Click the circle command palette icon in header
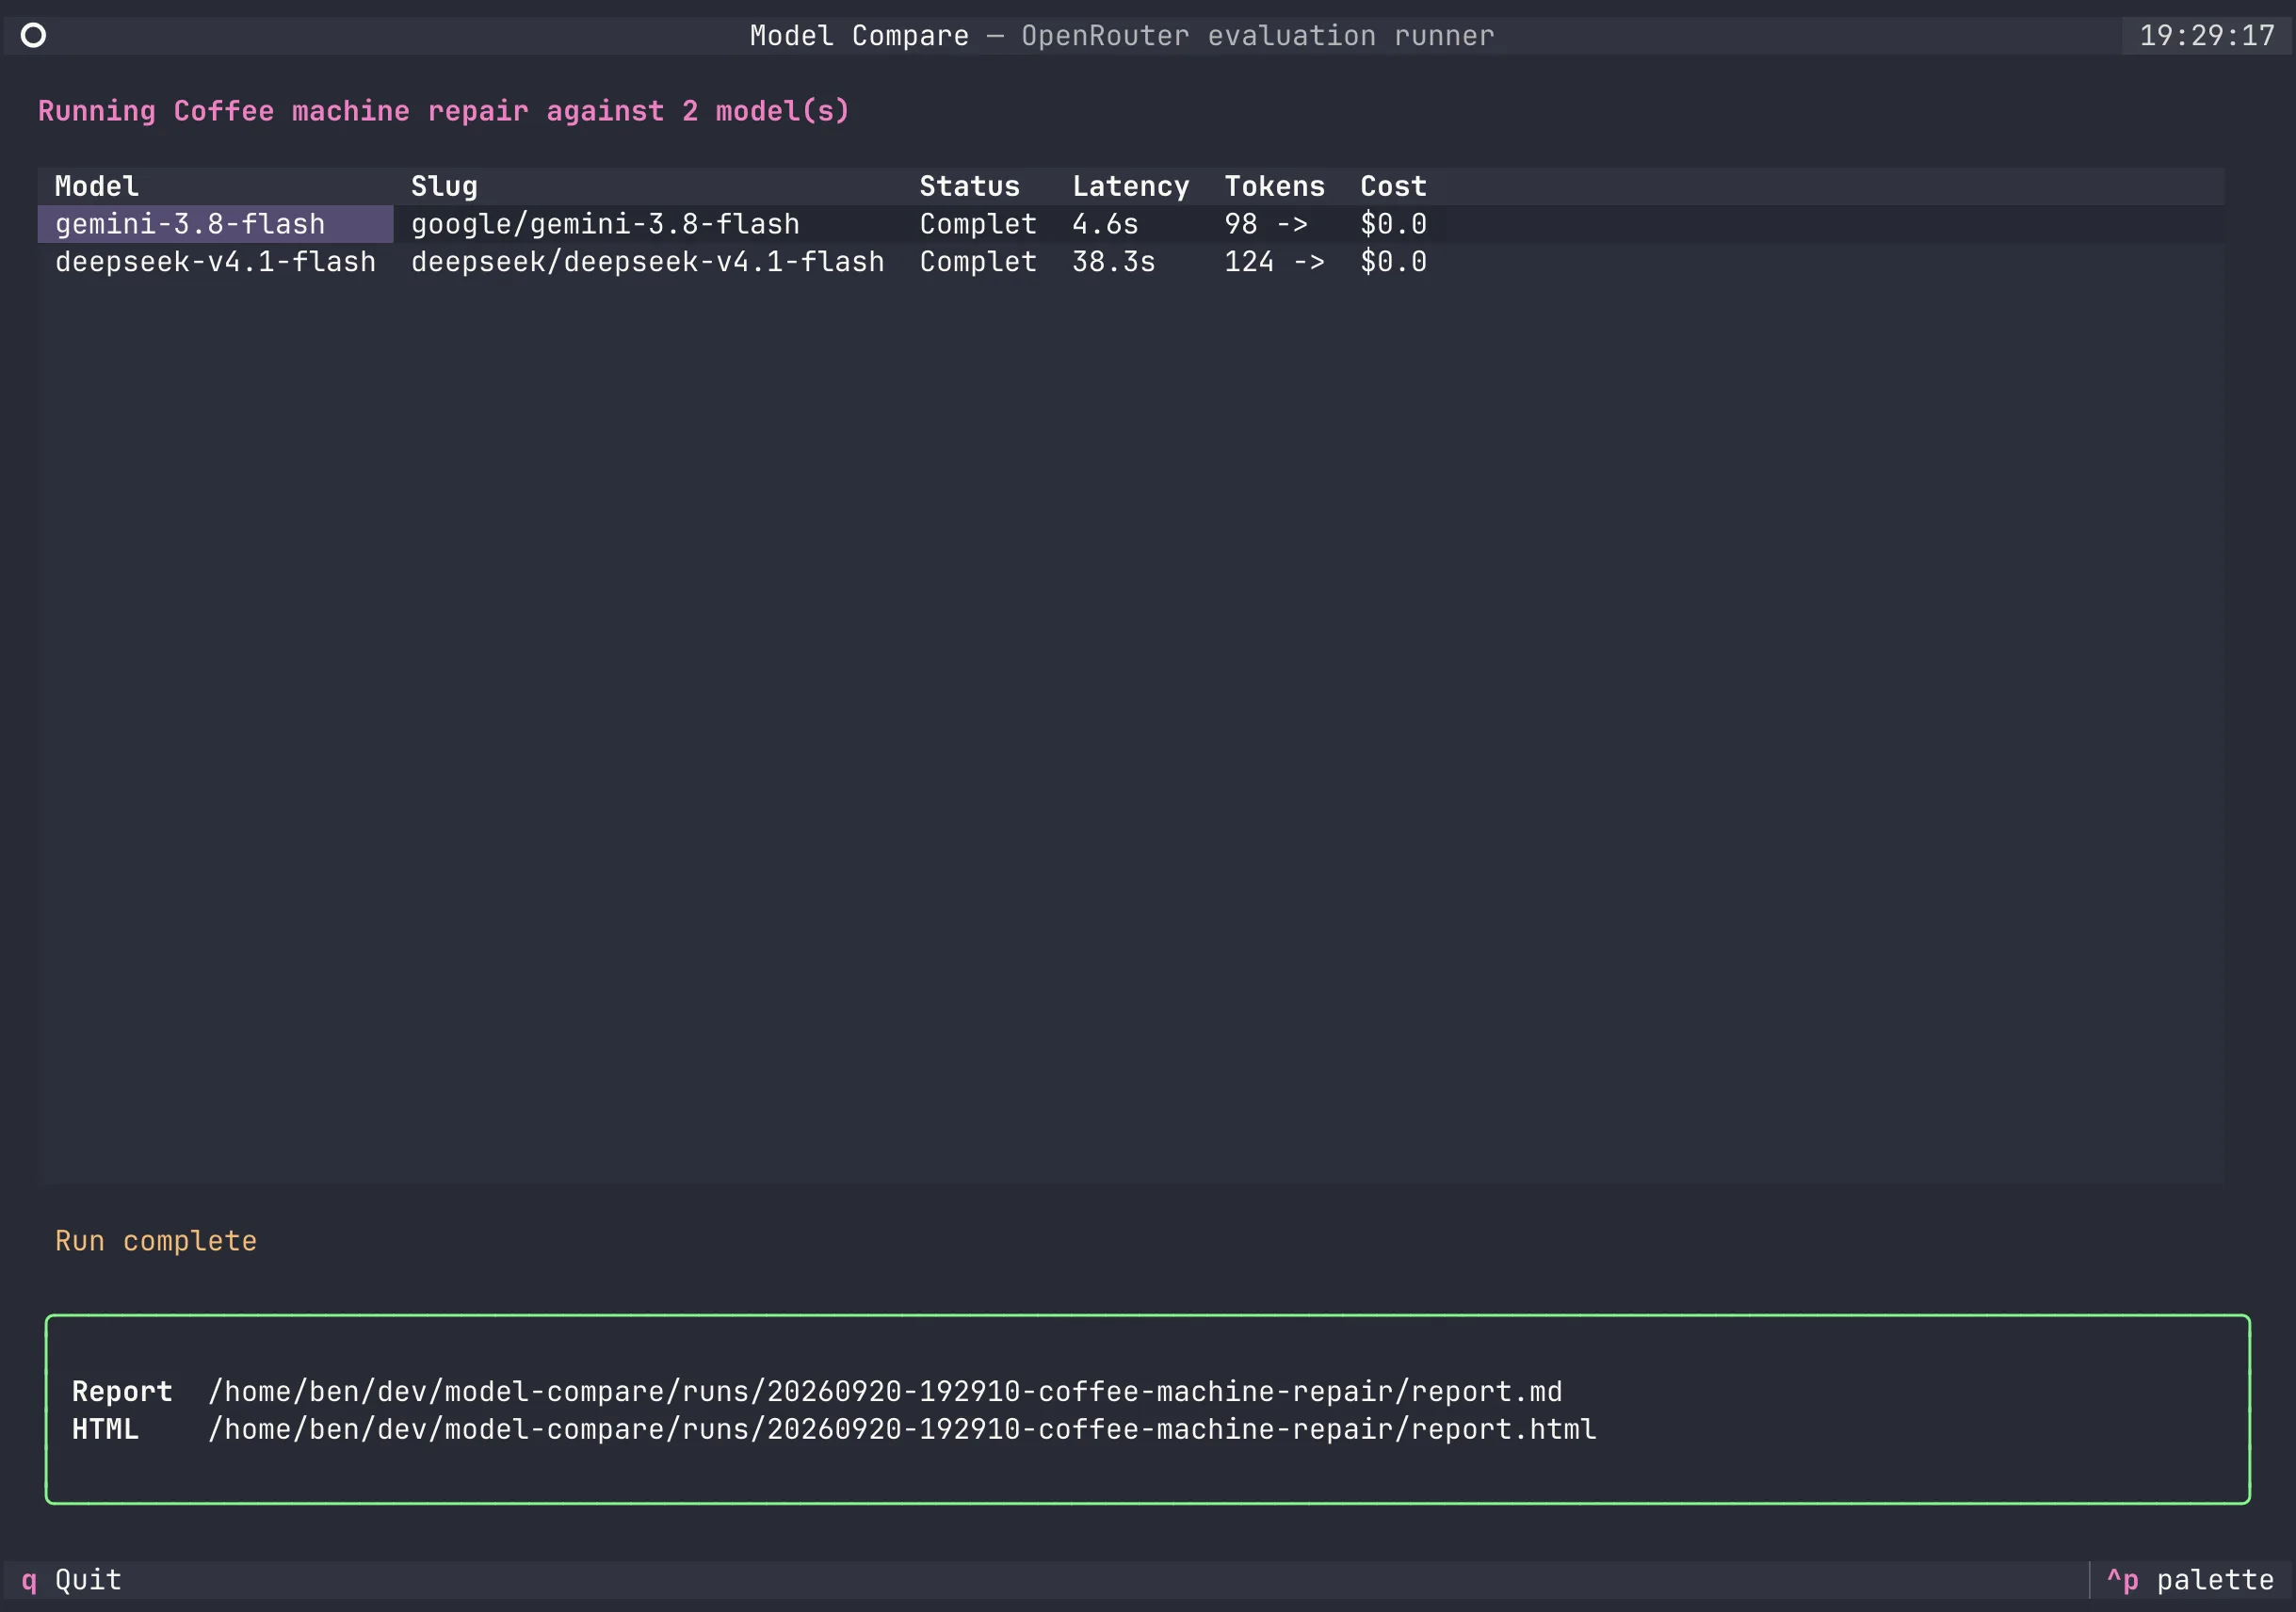The width and height of the screenshot is (2296, 1612). [x=33, y=36]
